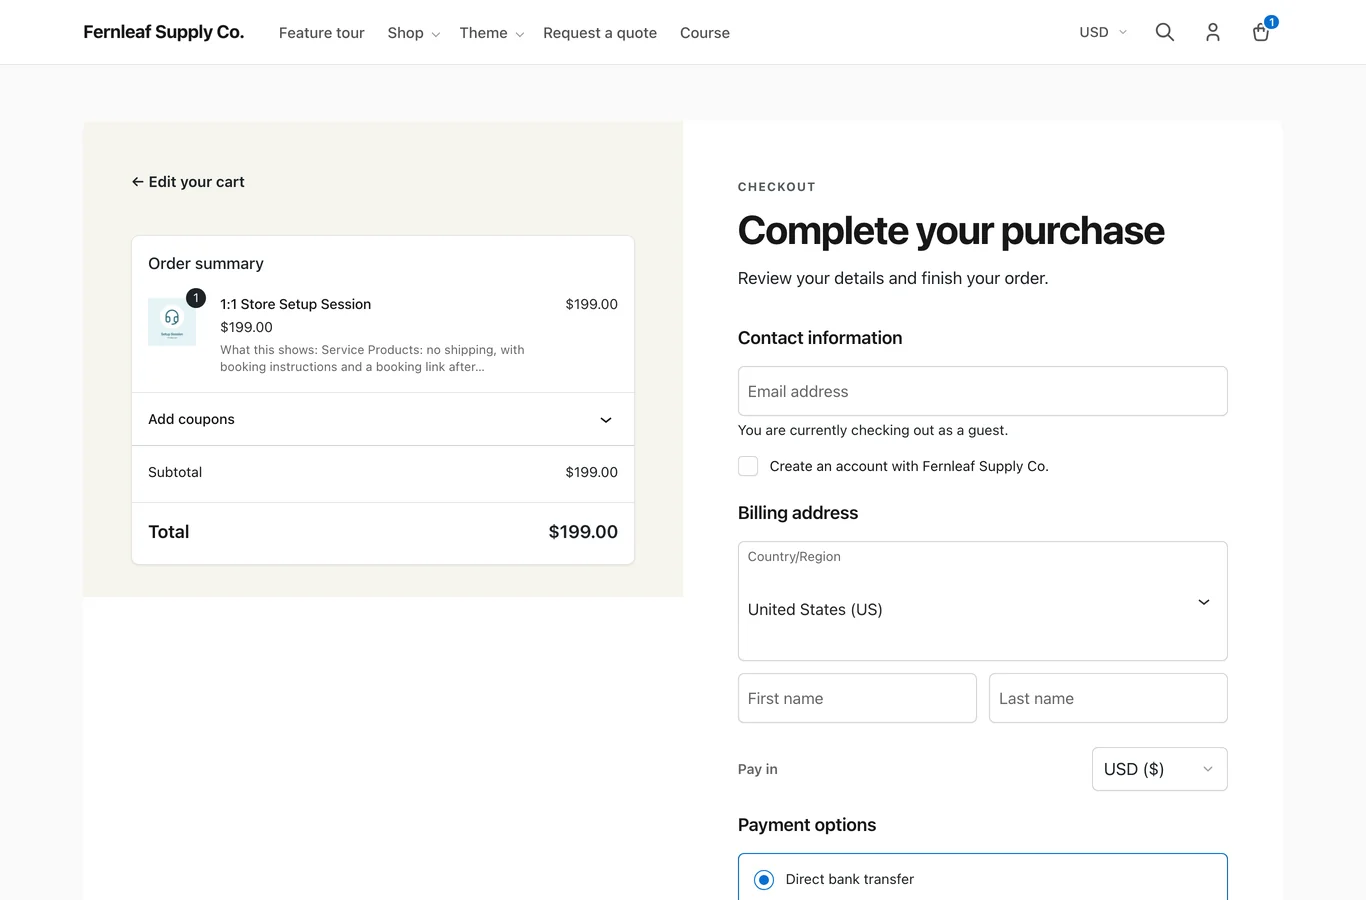This screenshot has height=900, width=1366.
Task: Open the Feature tour page
Action: coord(321,33)
